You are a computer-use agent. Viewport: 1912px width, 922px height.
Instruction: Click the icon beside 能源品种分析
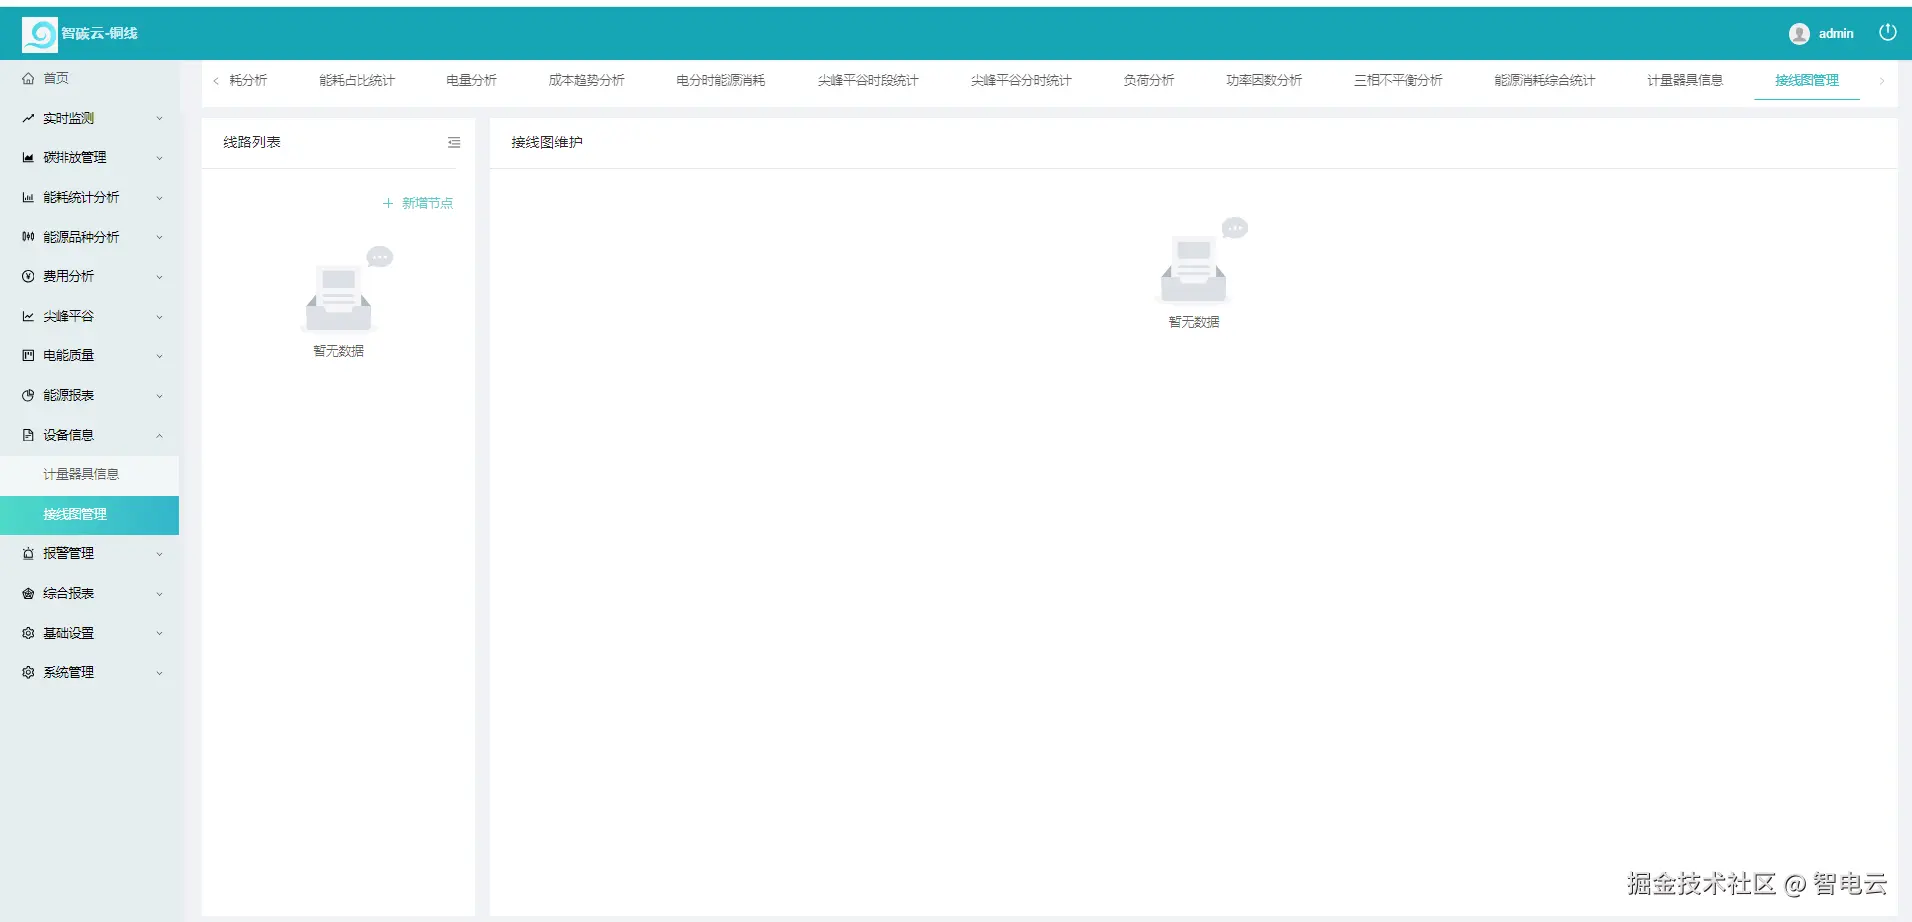pos(28,237)
